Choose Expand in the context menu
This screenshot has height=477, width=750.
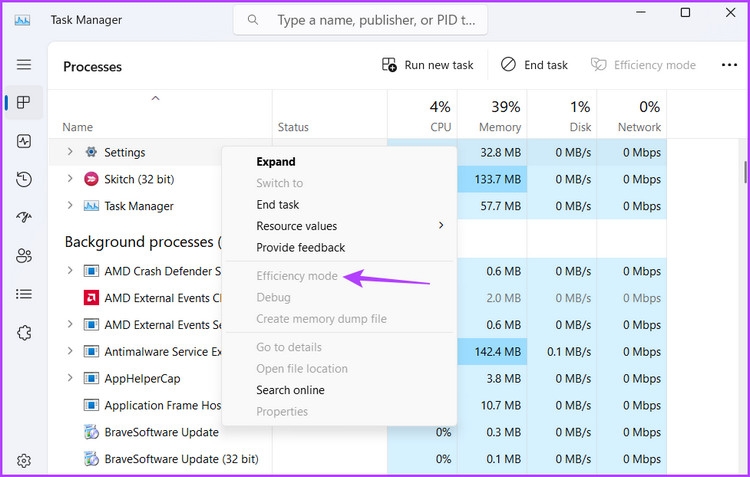339,162
